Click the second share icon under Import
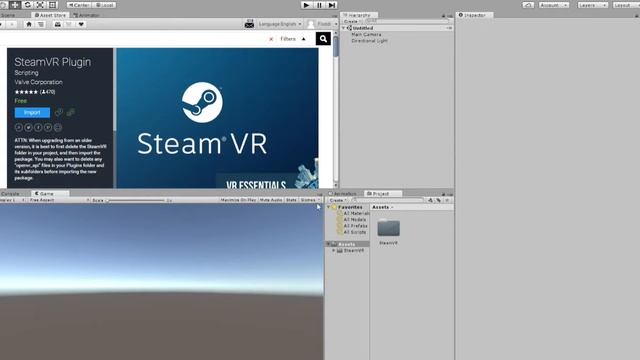Screen dimensions: 640x360 pyautogui.click(x=29, y=128)
